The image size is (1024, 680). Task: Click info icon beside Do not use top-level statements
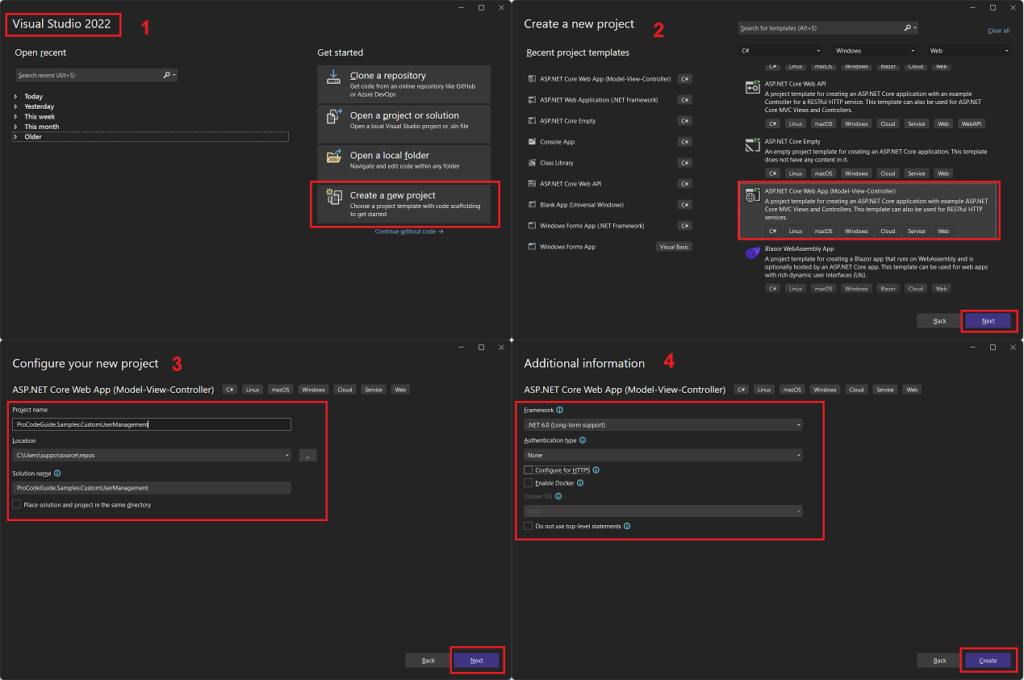pyautogui.click(x=627, y=526)
